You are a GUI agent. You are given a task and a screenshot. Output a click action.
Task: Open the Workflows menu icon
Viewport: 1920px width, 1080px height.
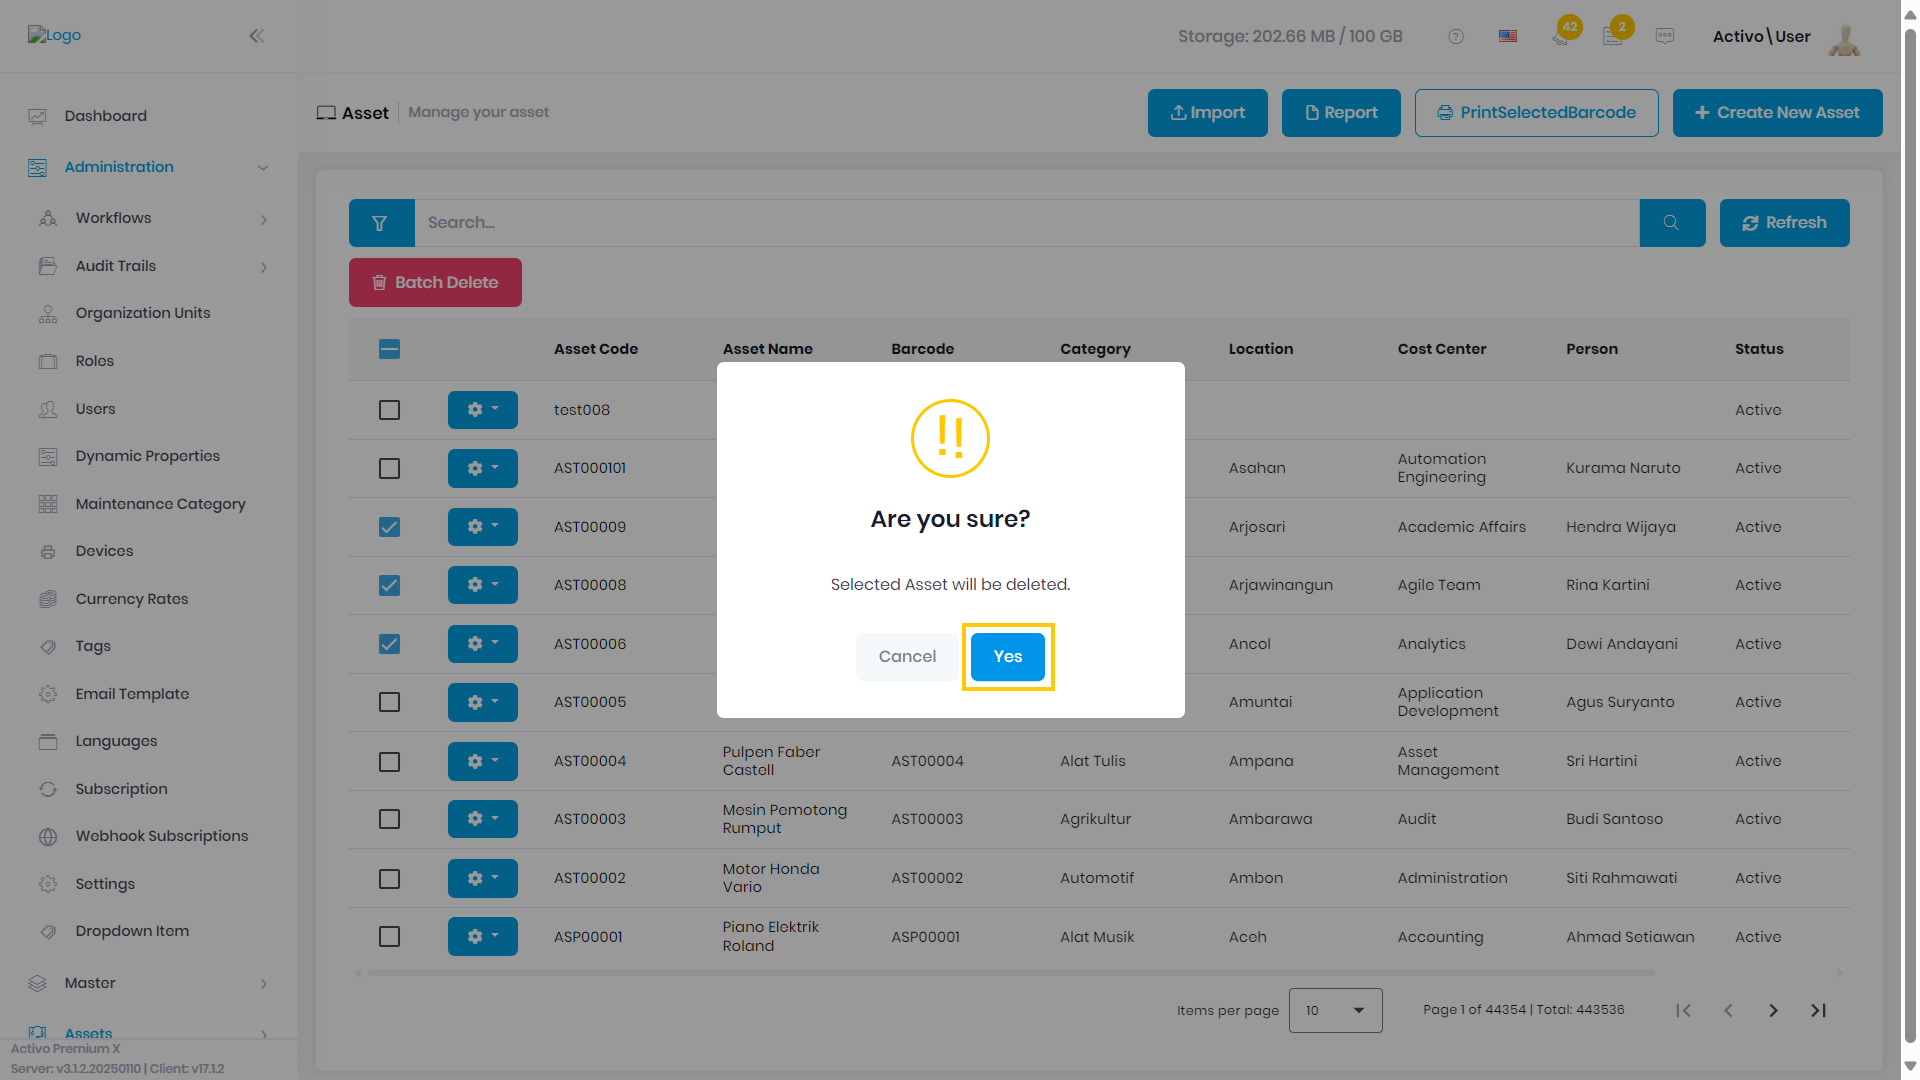pos(48,218)
